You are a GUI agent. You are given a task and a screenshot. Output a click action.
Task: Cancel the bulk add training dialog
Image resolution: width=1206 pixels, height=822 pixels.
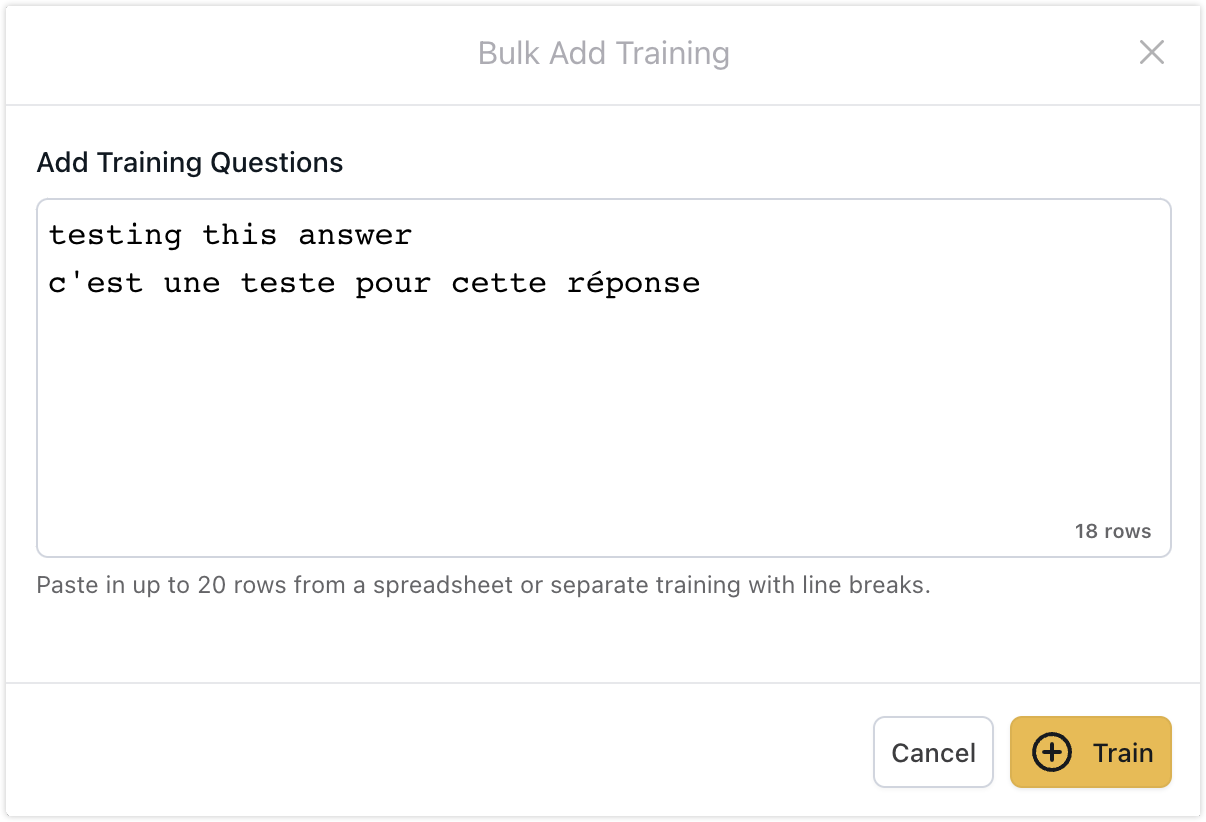(933, 753)
